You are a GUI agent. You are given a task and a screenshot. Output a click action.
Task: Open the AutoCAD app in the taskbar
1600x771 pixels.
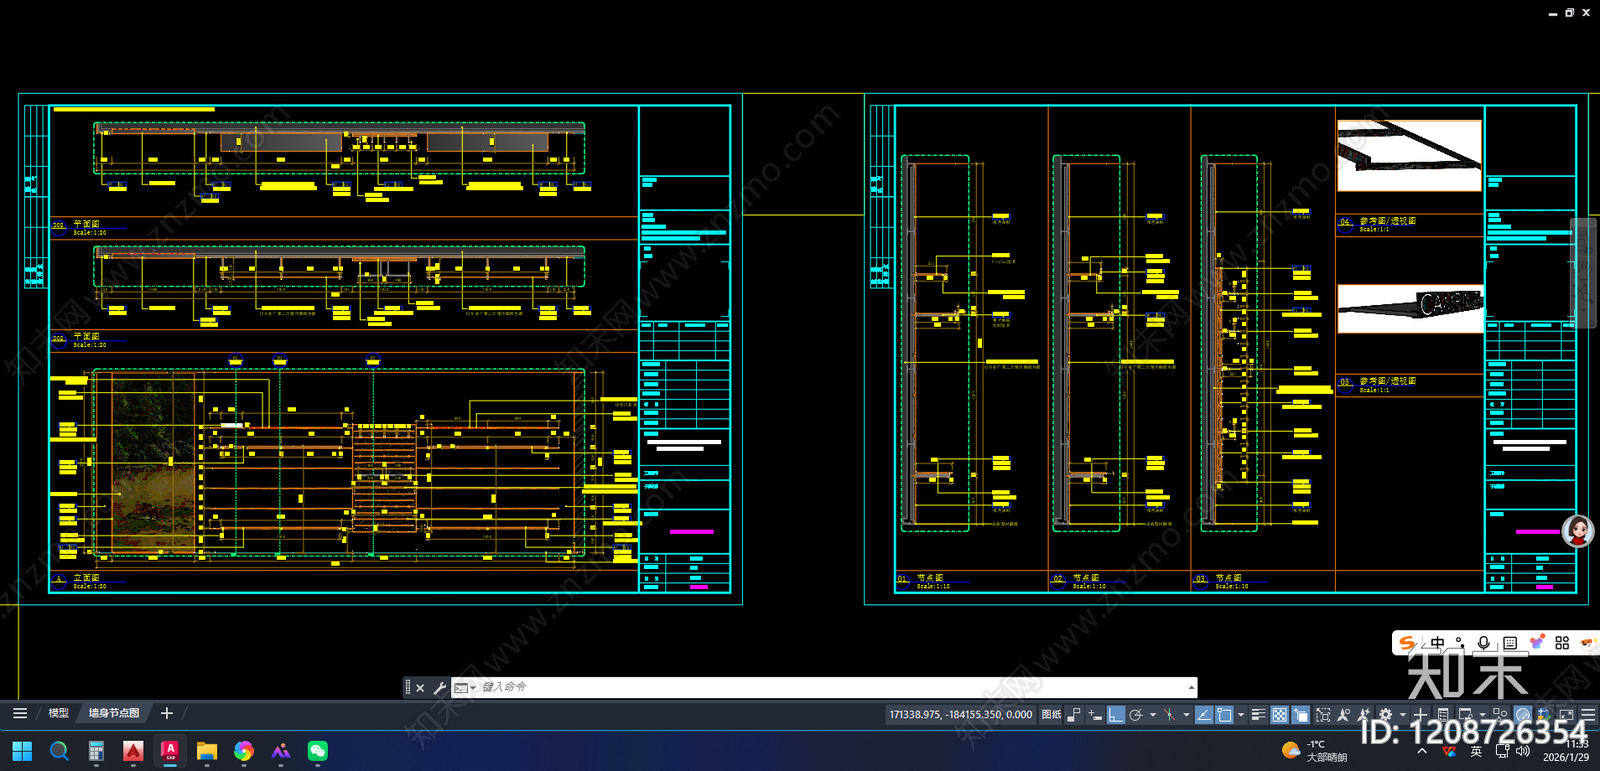(x=170, y=751)
